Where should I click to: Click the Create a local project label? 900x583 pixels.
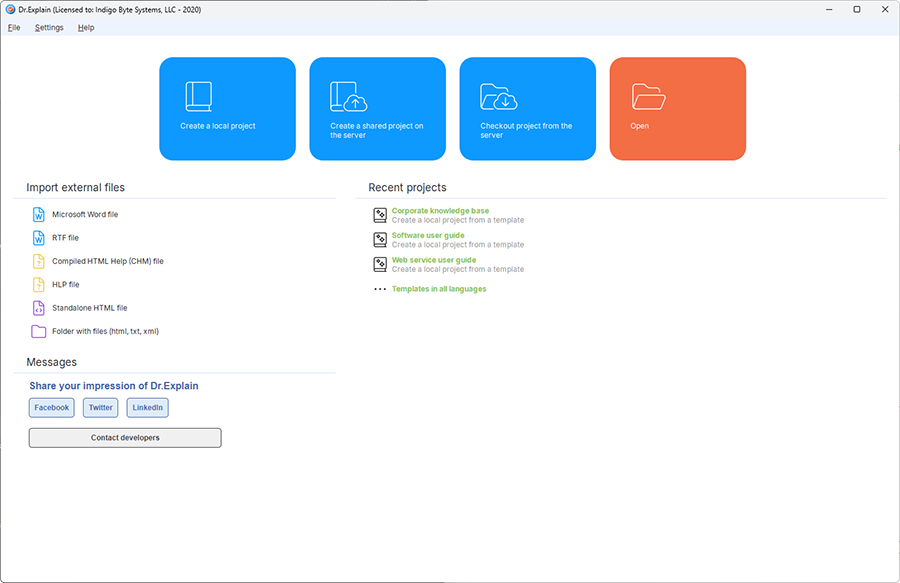[218, 126]
